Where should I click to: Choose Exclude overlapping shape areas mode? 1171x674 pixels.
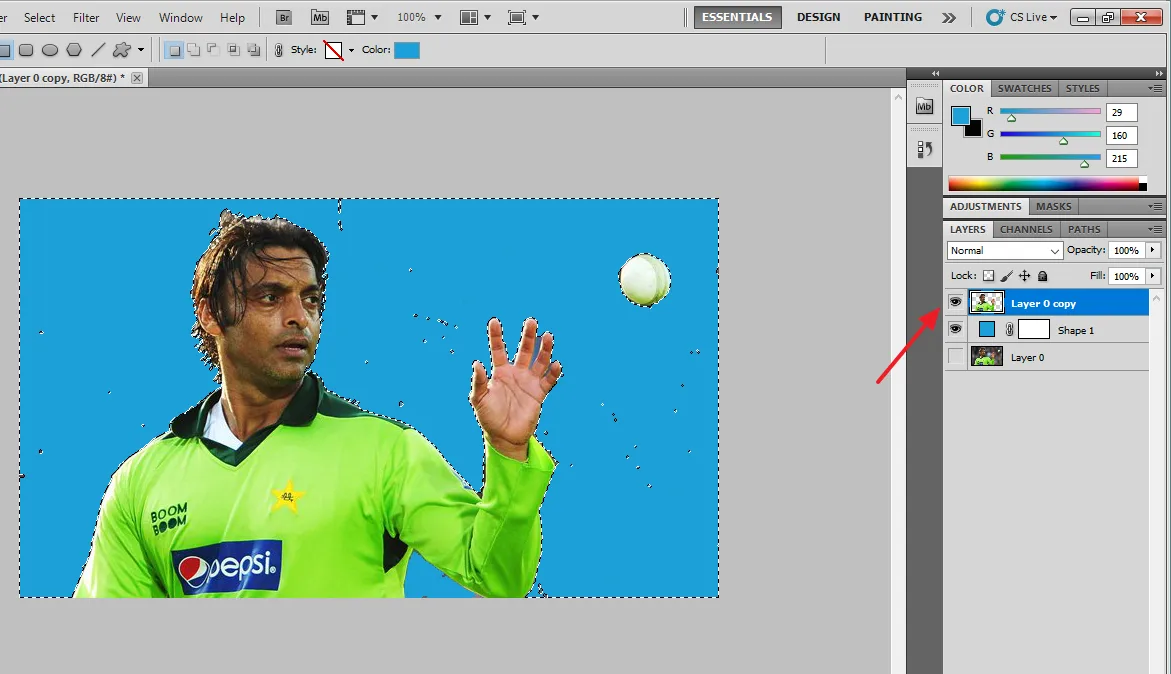pyautogui.click(x=254, y=50)
